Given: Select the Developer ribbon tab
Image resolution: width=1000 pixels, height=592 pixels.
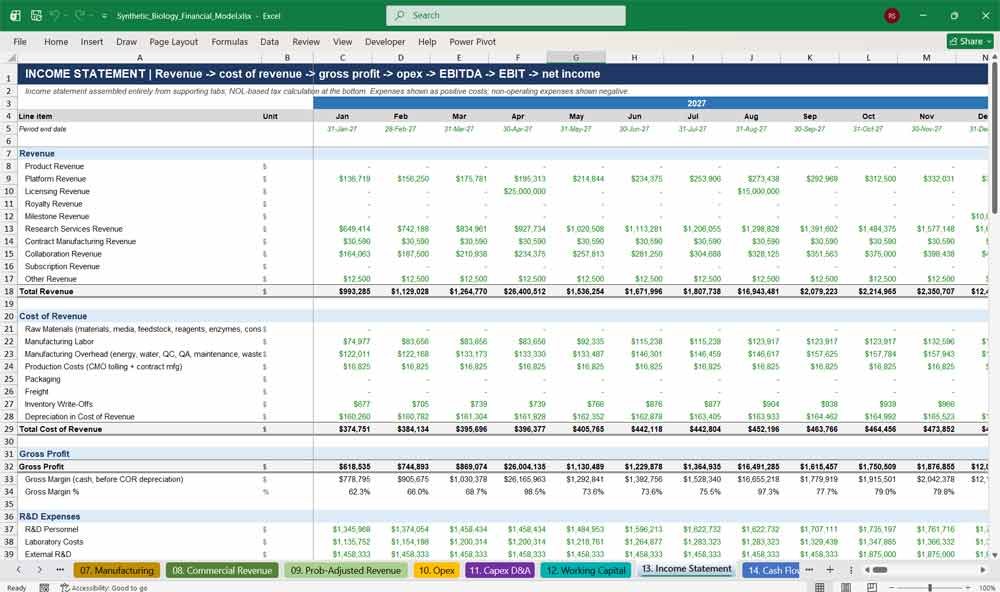Looking at the screenshot, I should coord(385,41).
